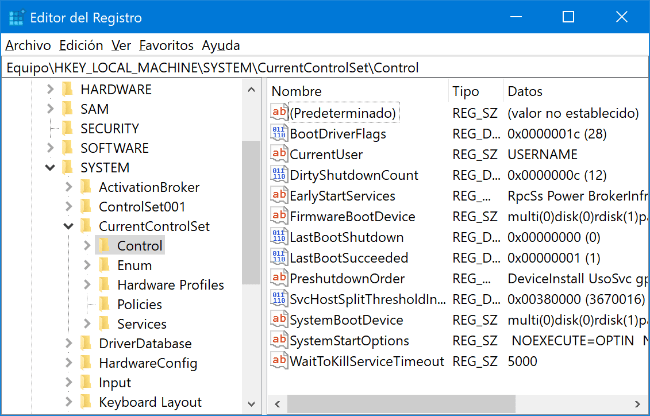Click the Policies folder icon

tap(104, 304)
